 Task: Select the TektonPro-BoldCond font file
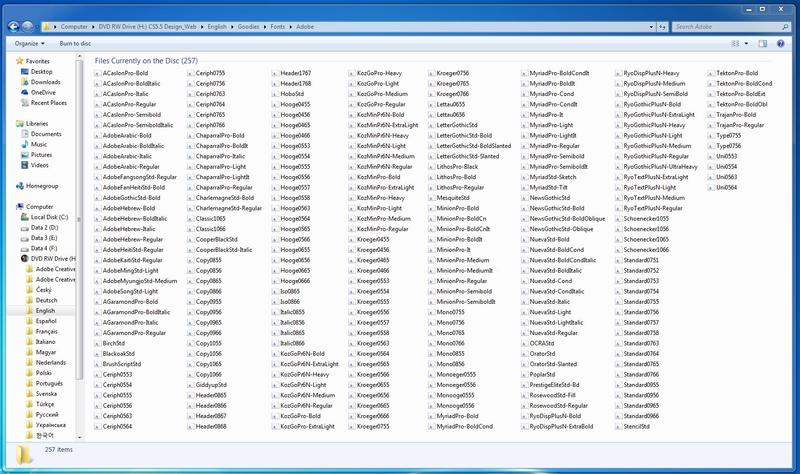click(740, 83)
